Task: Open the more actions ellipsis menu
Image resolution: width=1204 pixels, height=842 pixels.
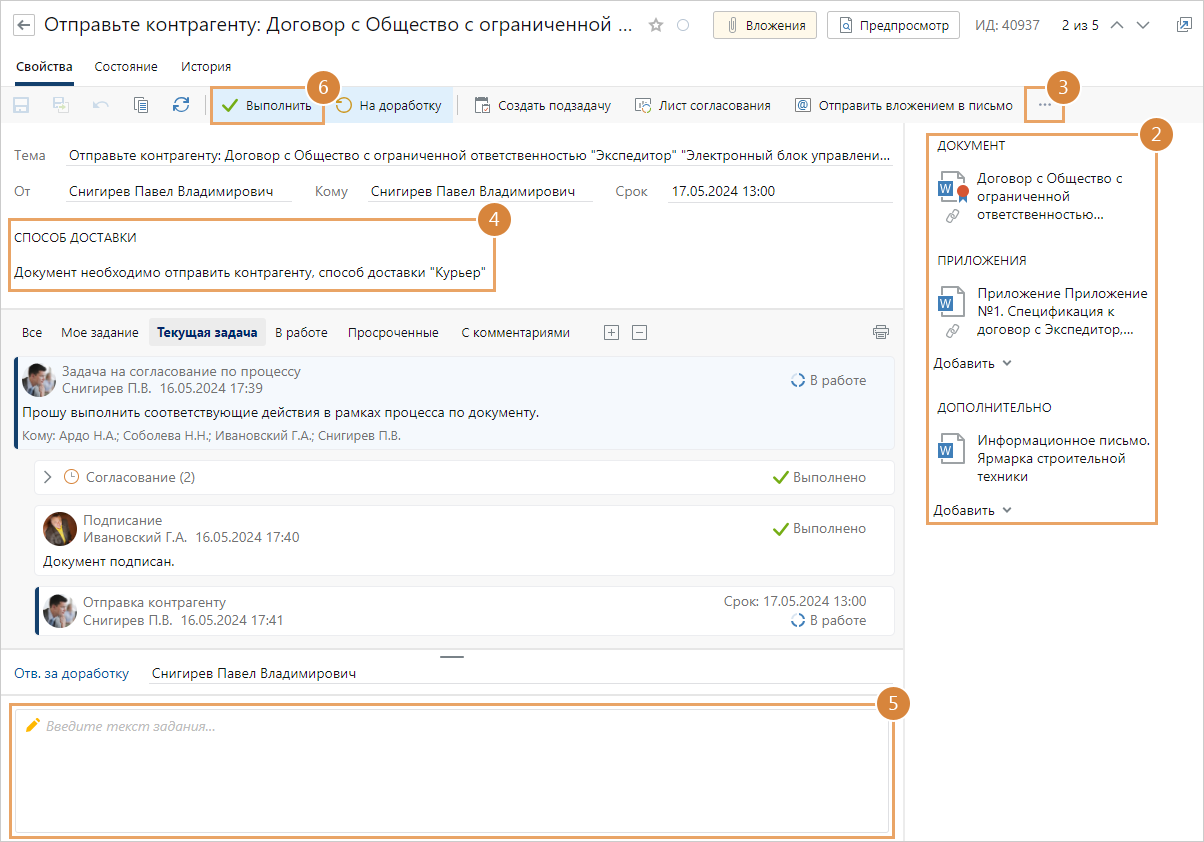Action: (1045, 105)
